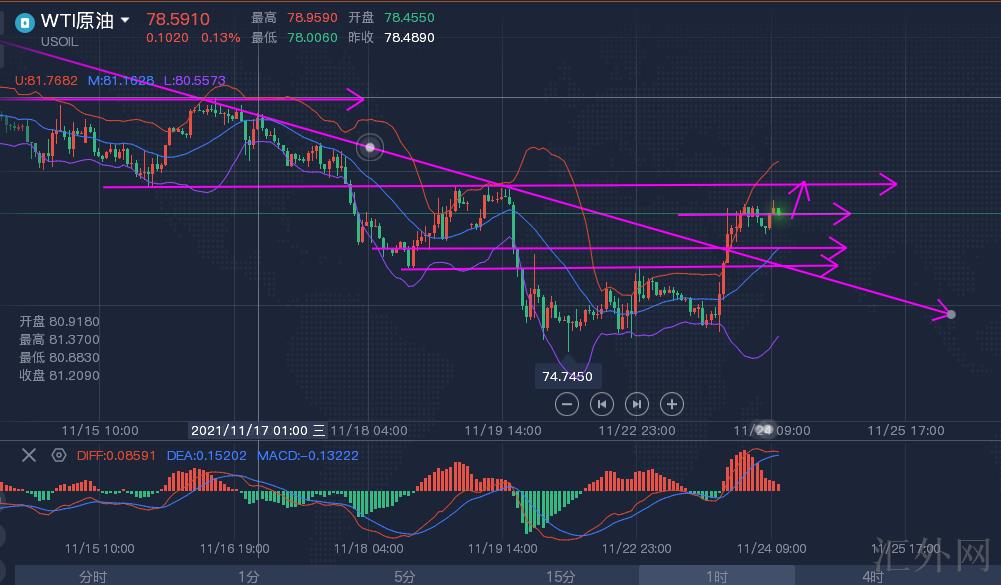
Task: Select the 5分 timeframe tab
Action: tap(405, 576)
